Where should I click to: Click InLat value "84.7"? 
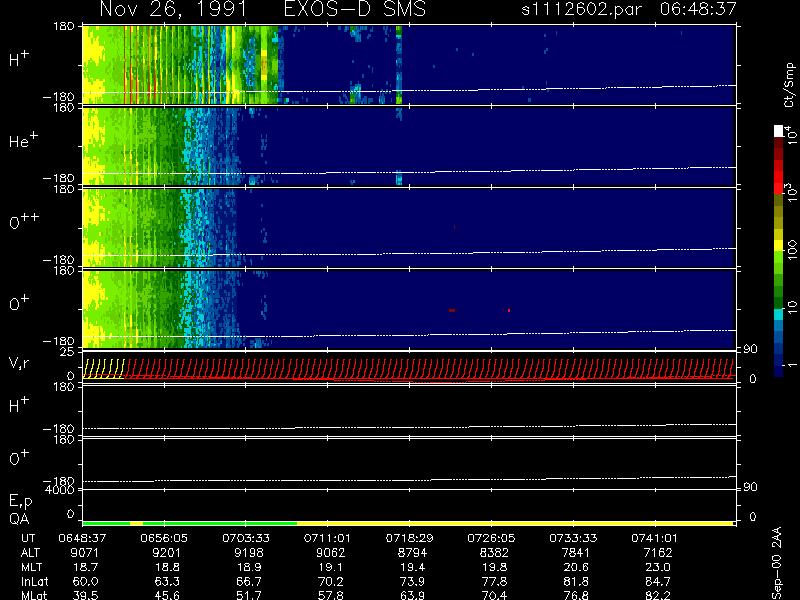[x=658, y=581]
